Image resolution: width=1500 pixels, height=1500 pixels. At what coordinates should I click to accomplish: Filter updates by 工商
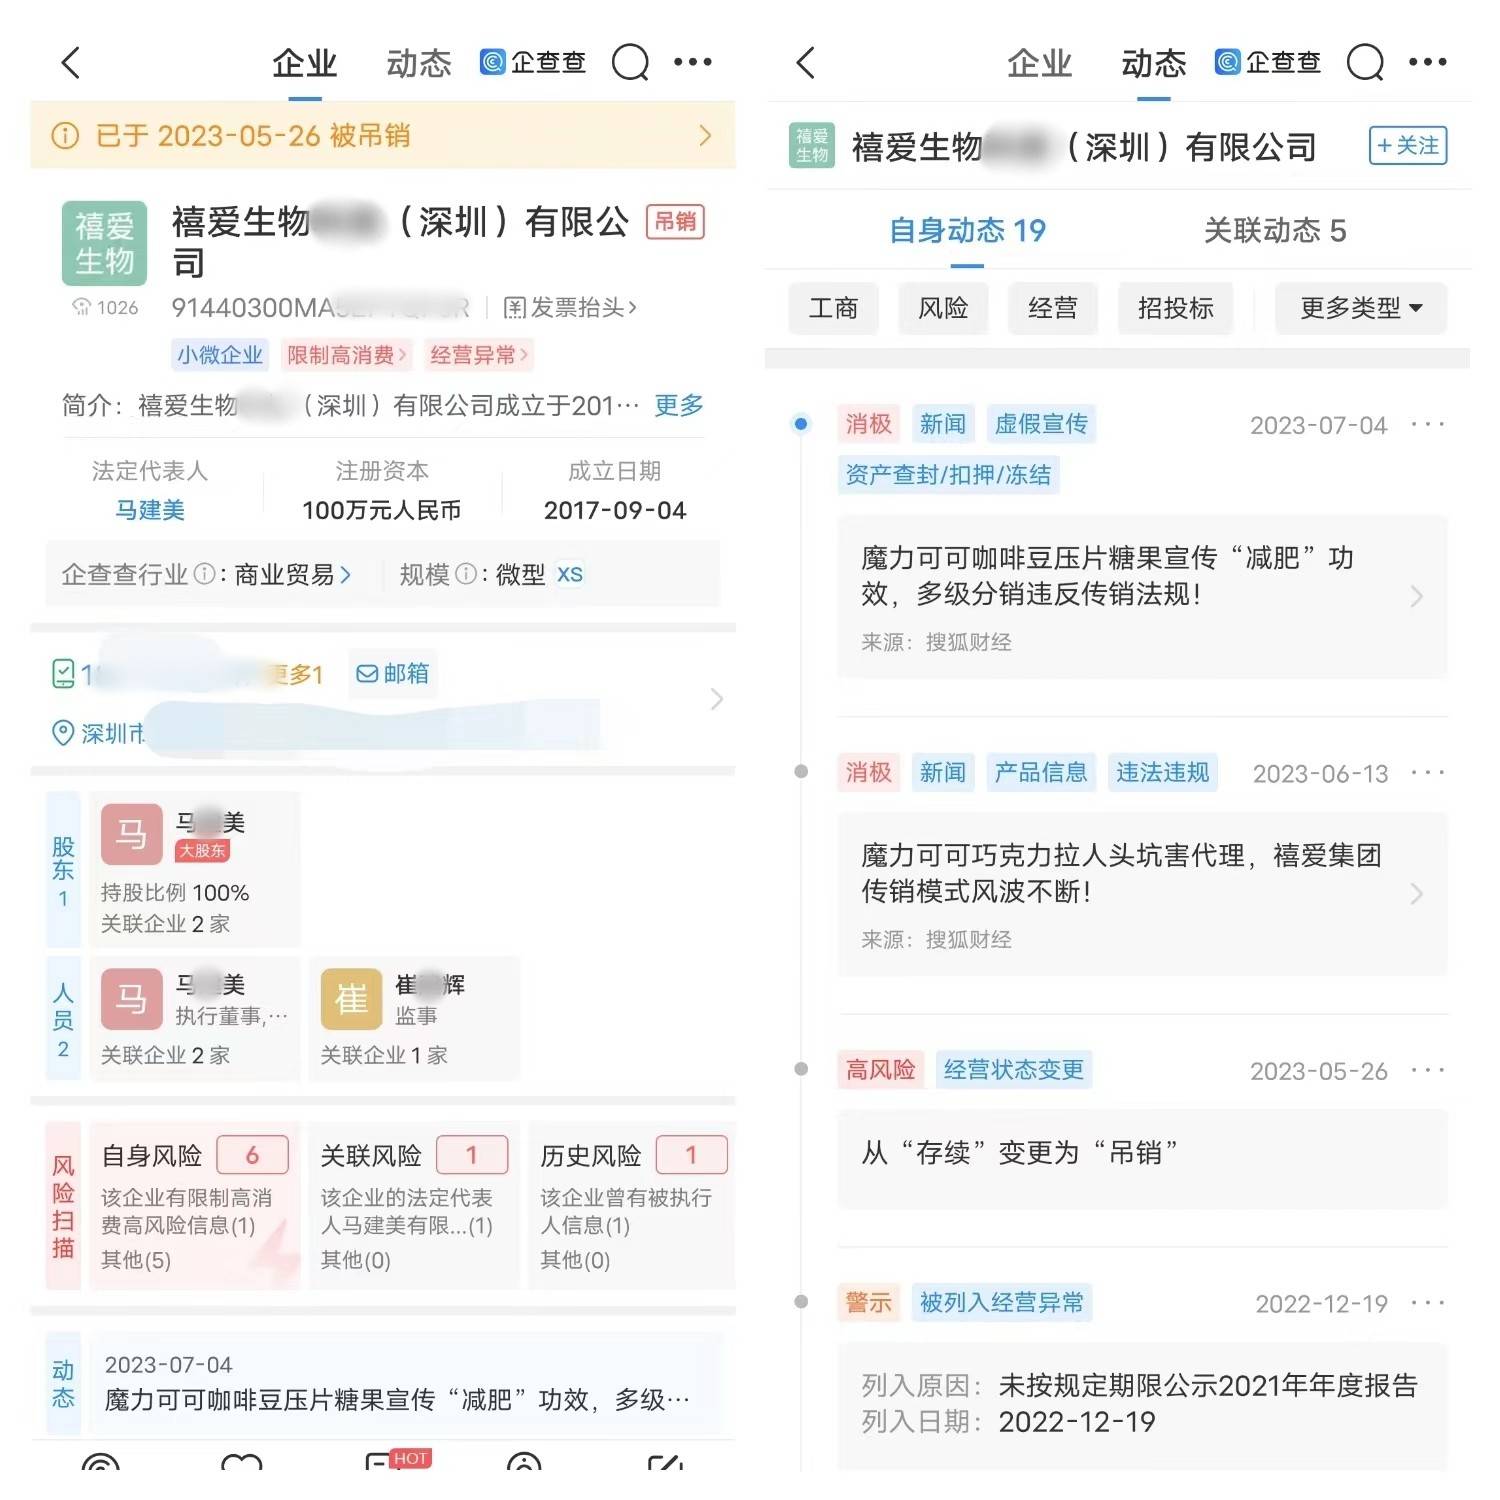(833, 308)
